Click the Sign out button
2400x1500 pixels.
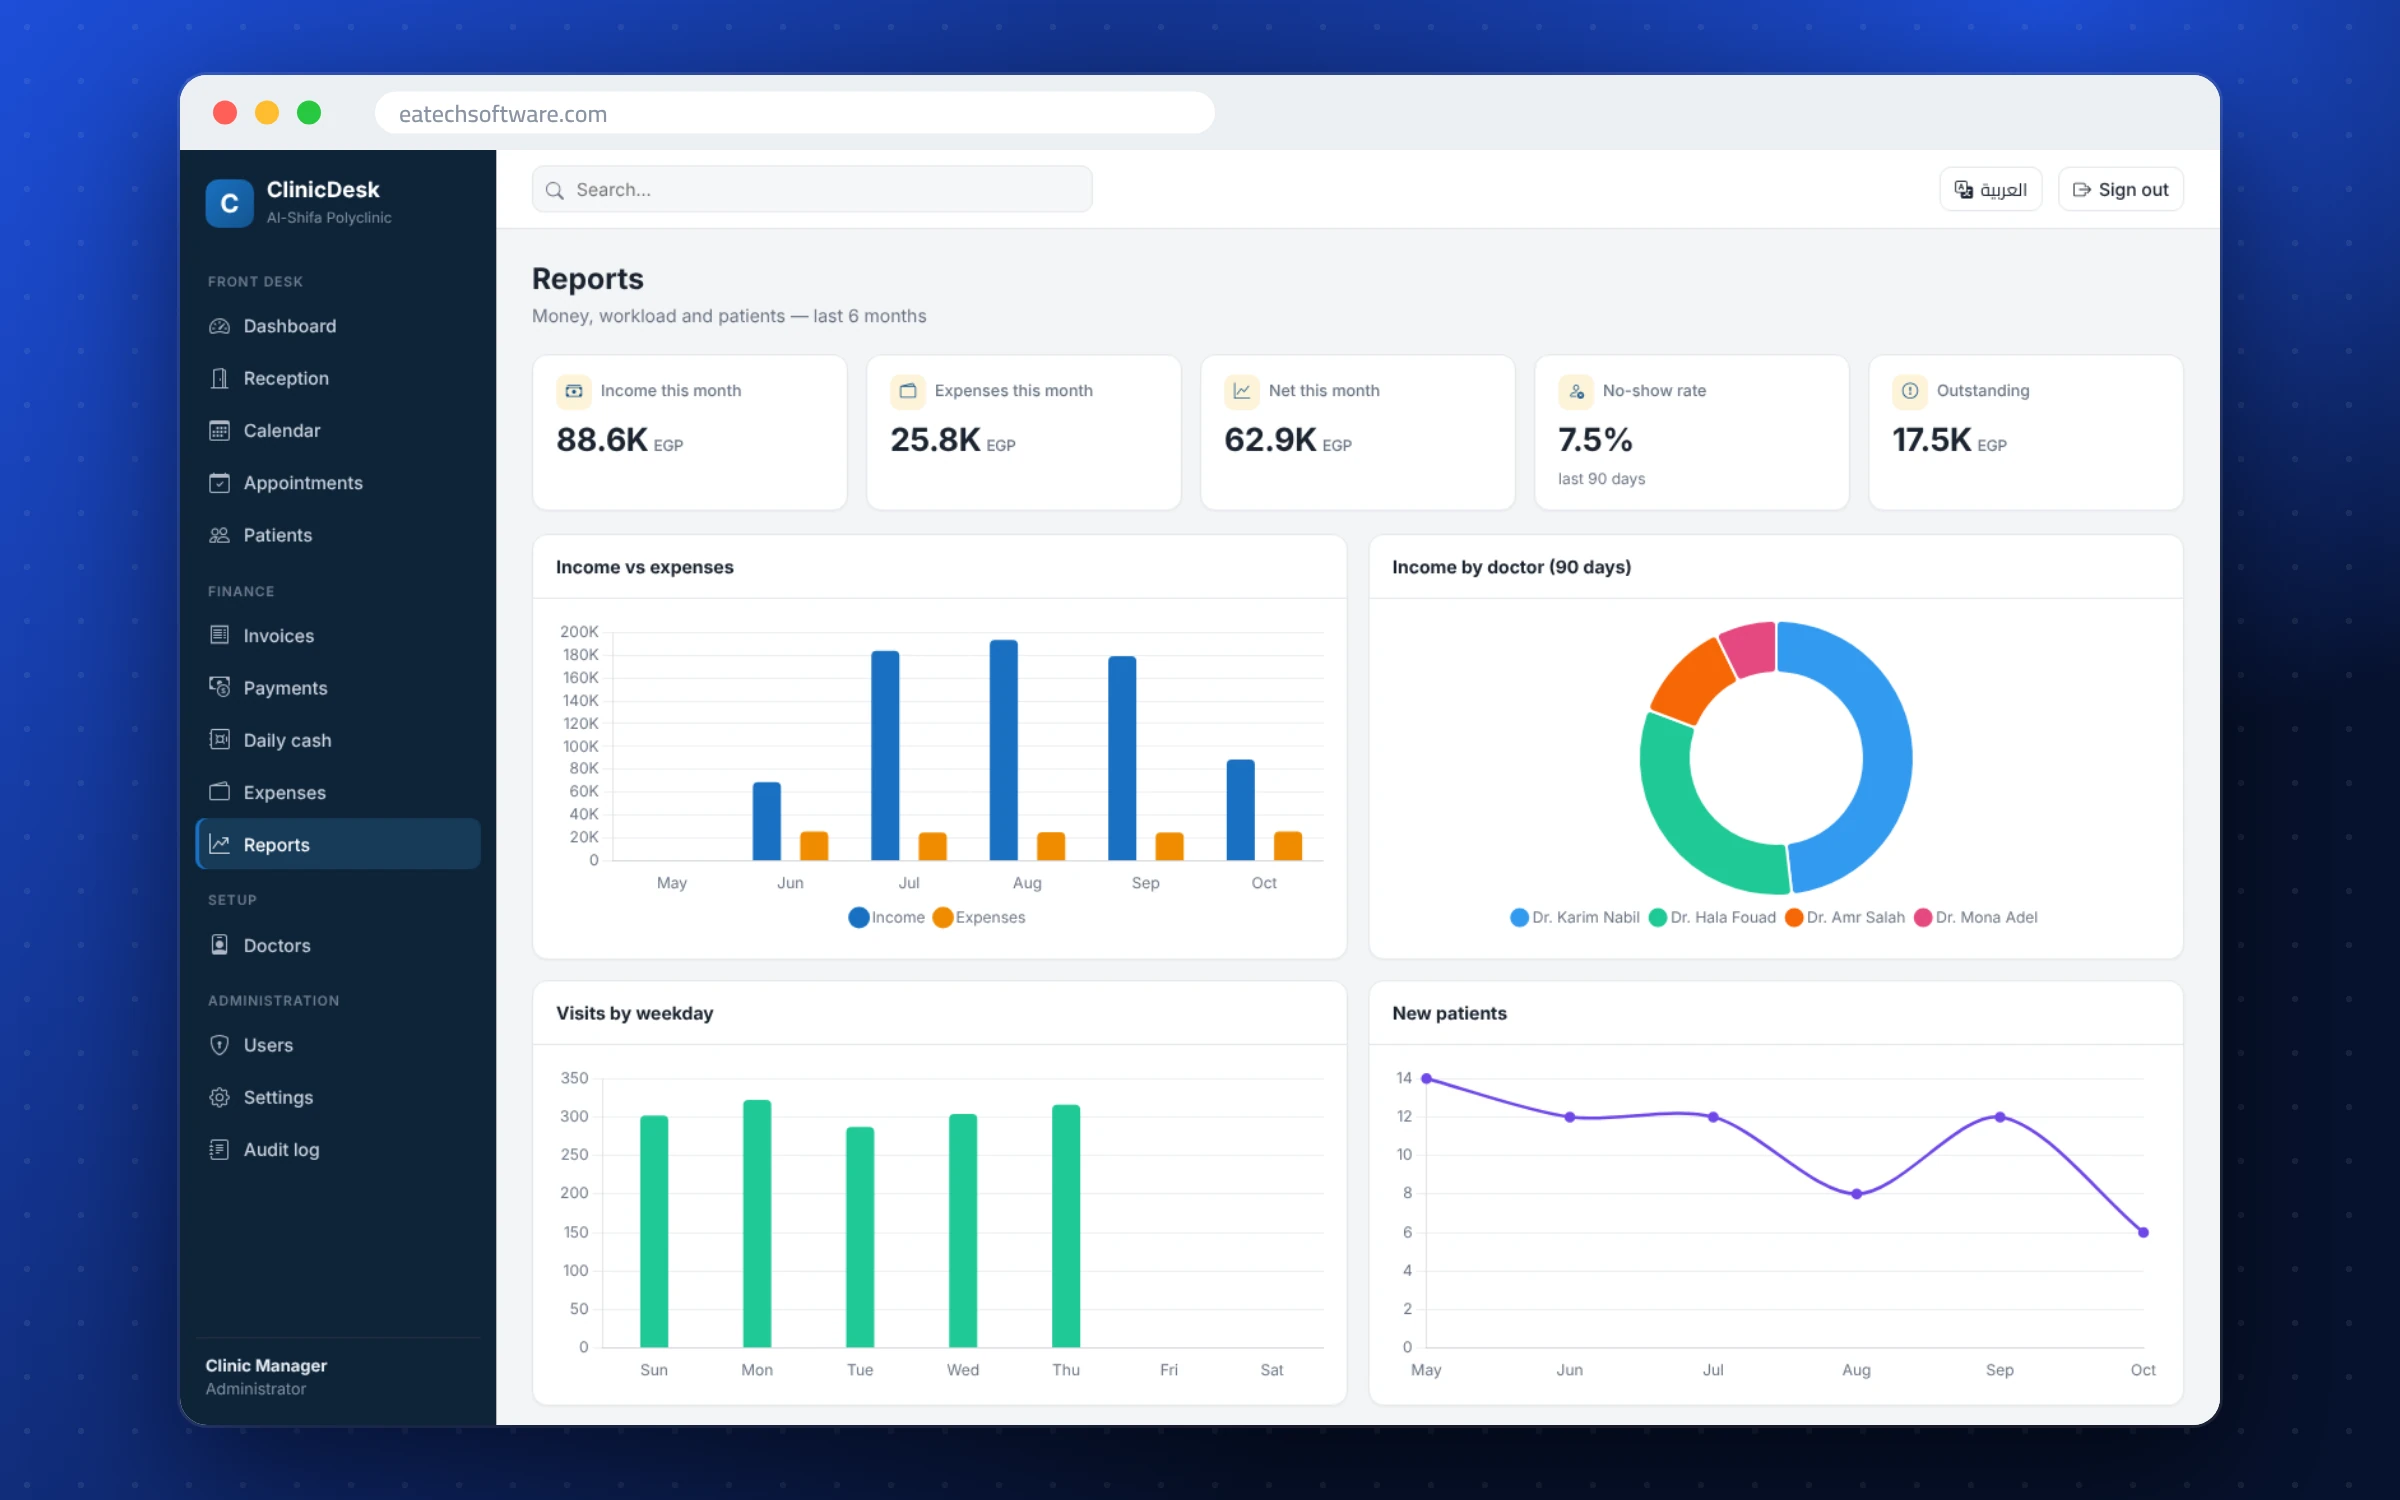[2120, 190]
